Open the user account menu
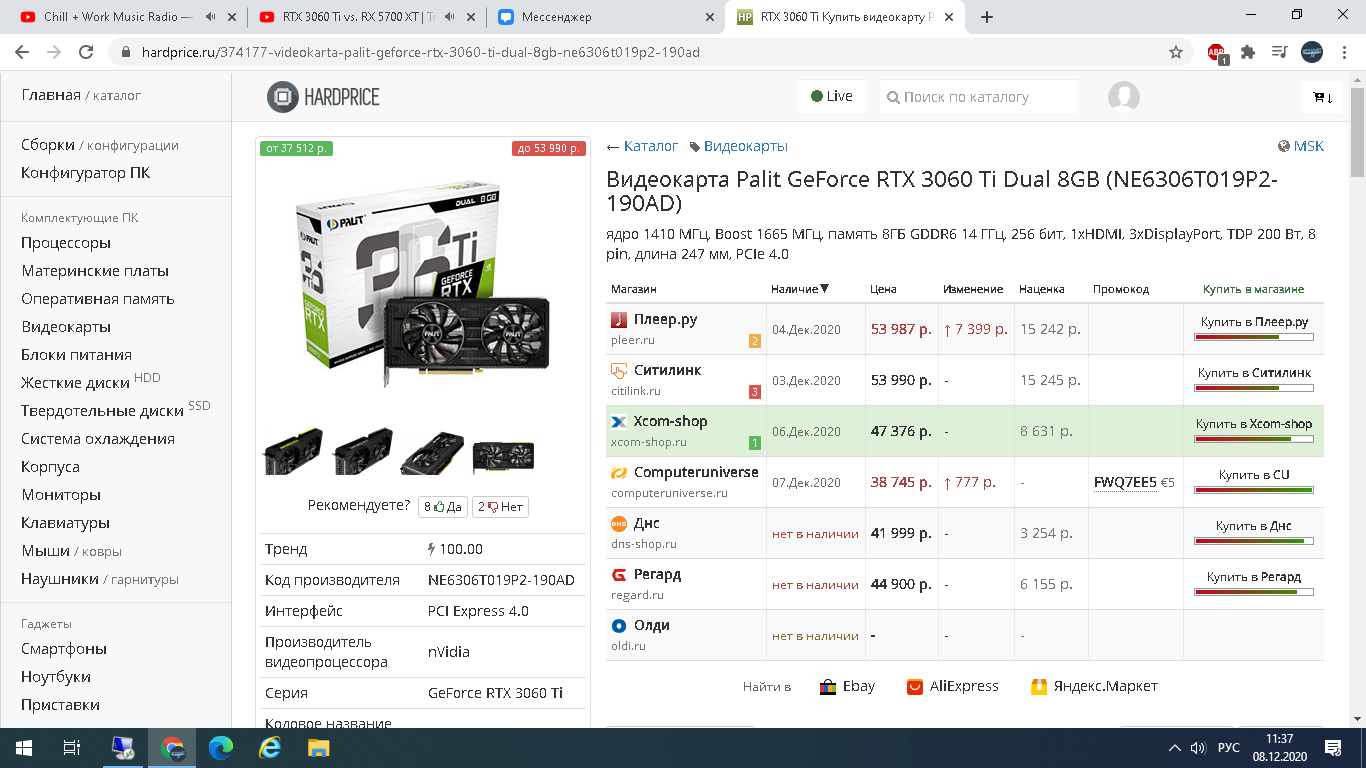The width and height of the screenshot is (1366, 768). coord(1122,96)
